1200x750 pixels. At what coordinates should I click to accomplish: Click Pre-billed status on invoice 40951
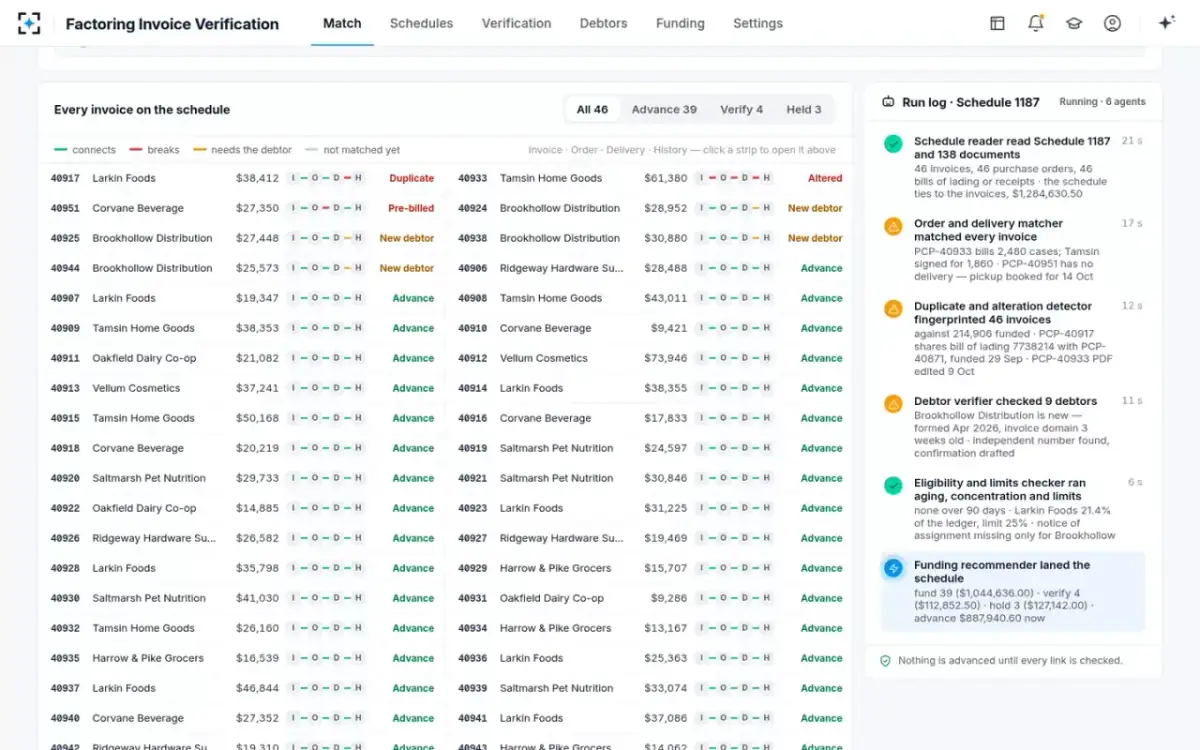point(411,208)
